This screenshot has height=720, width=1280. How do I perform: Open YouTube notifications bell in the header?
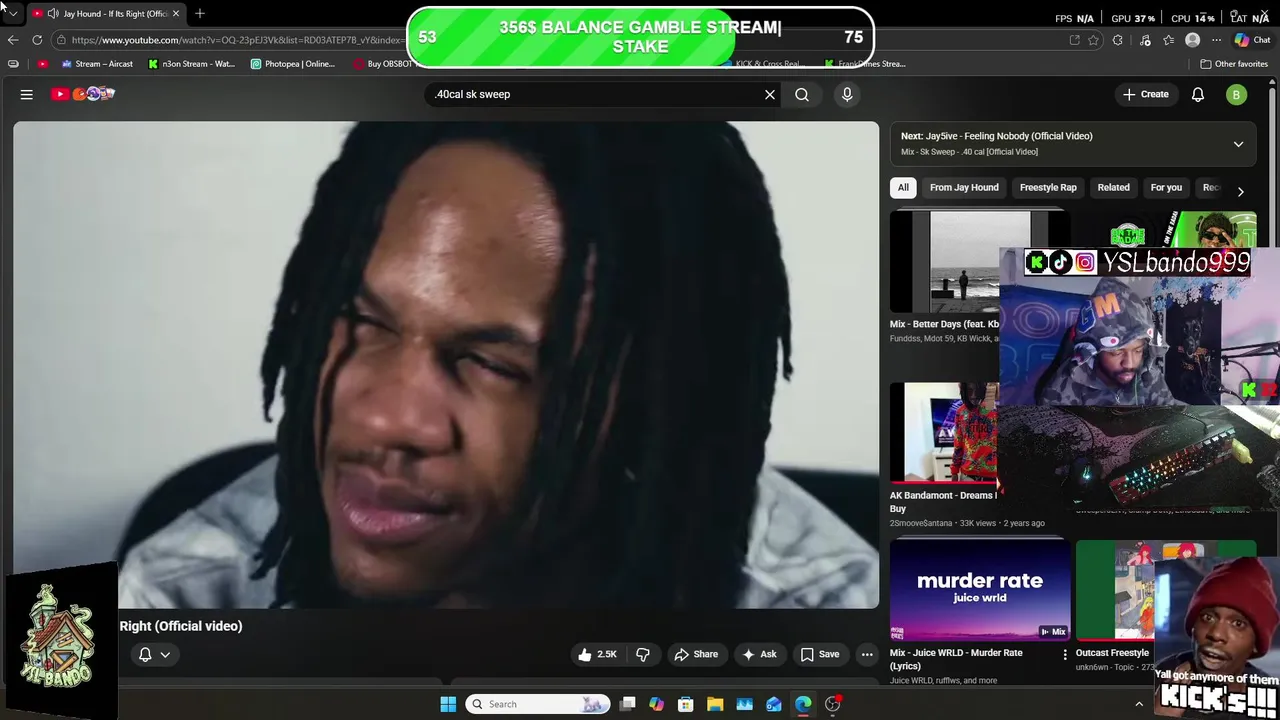click(1198, 94)
